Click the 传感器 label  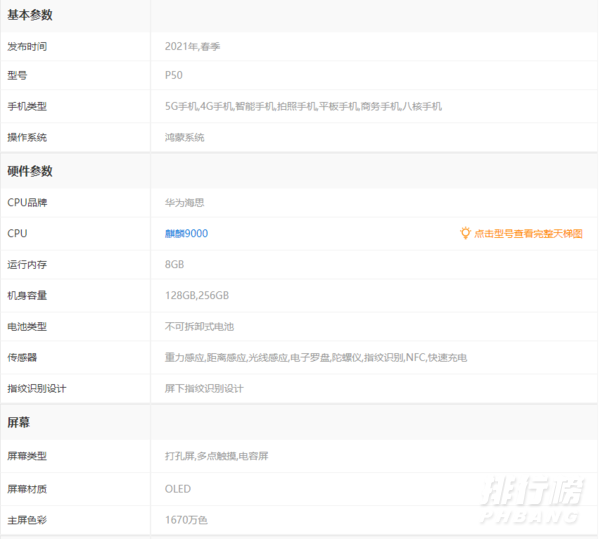click(22, 358)
